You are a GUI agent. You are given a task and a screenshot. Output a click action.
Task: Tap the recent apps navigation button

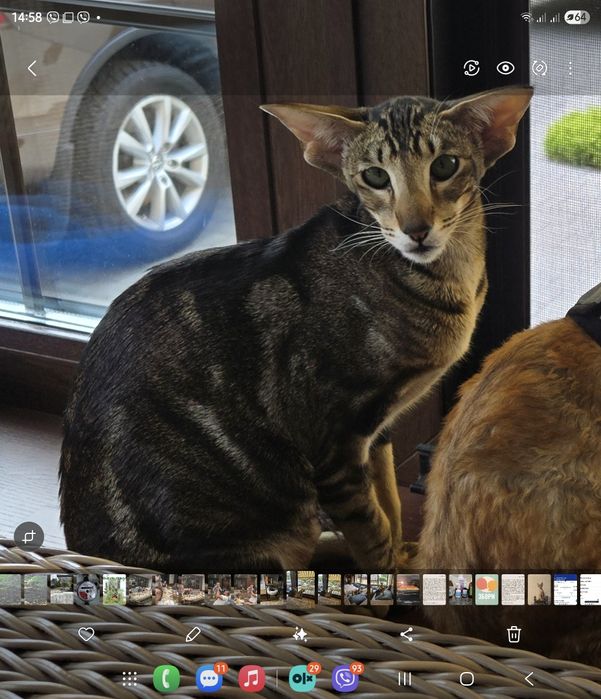(x=404, y=679)
